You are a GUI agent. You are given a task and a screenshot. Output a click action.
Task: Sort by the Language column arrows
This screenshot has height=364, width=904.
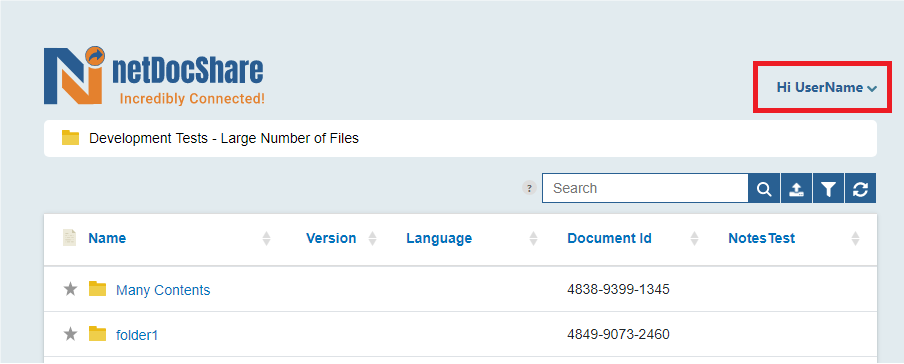pyautogui.click(x=534, y=238)
